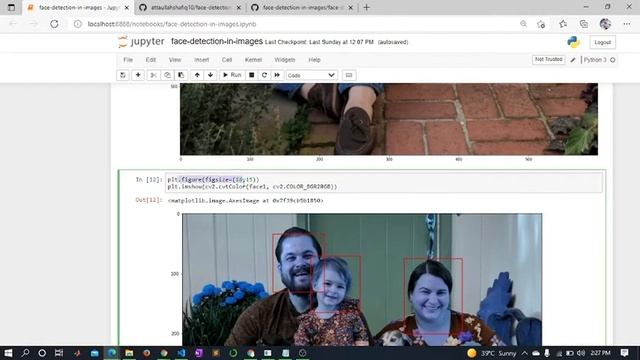The image size is (640, 360).
Task: Open the cell type Code dropdown
Action: coord(311,75)
